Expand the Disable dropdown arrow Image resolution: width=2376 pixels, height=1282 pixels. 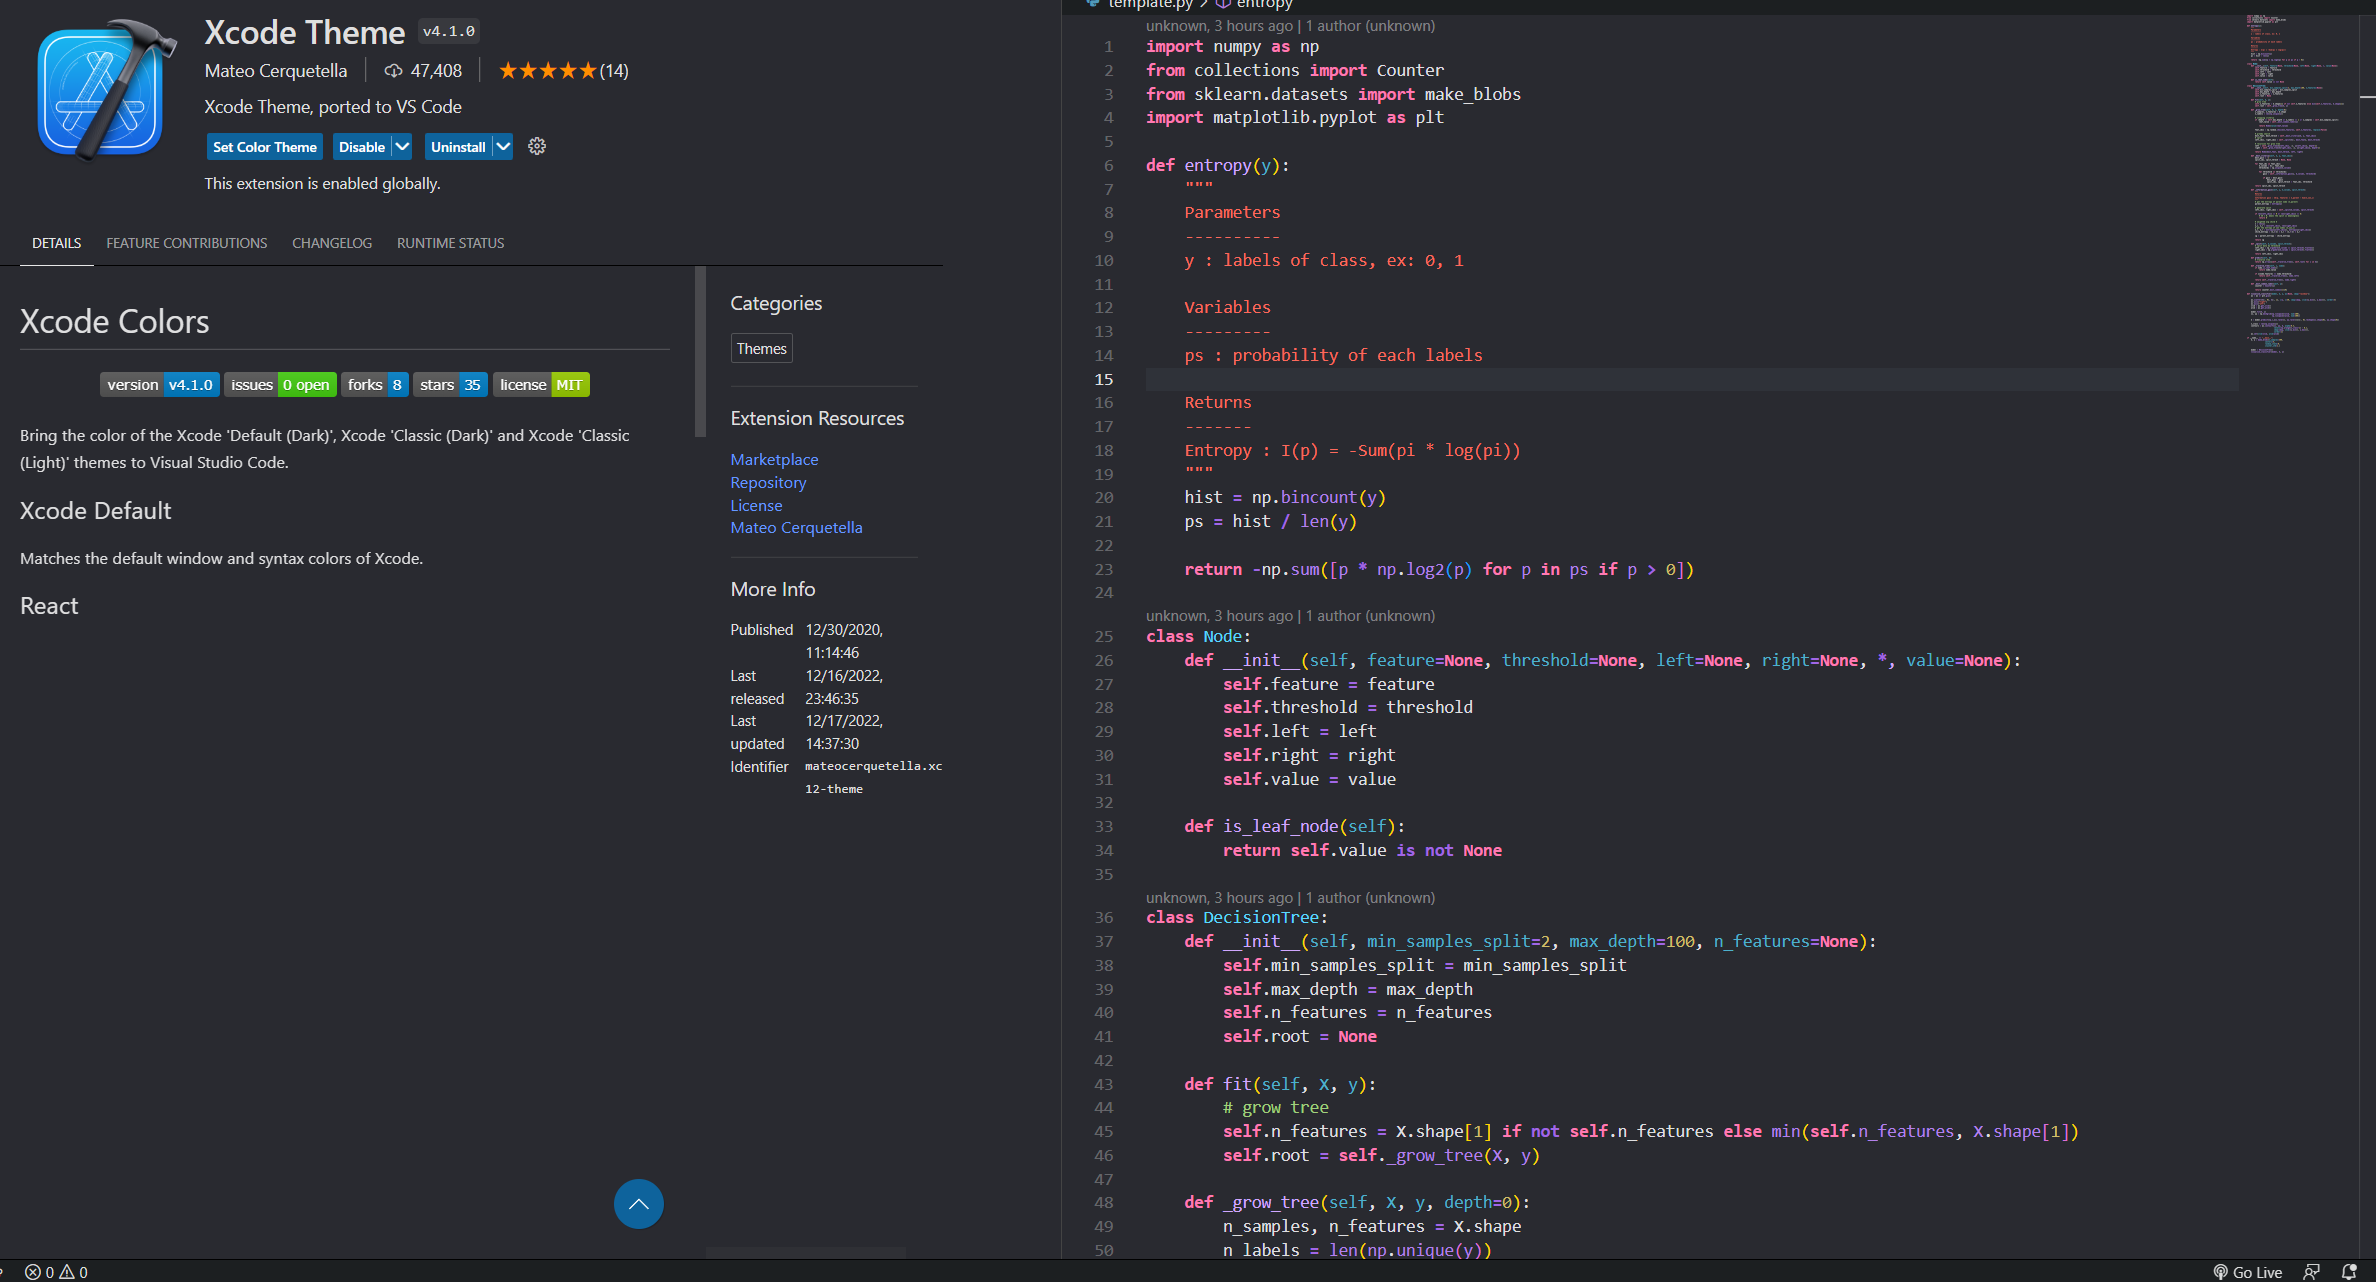[x=402, y=147]
